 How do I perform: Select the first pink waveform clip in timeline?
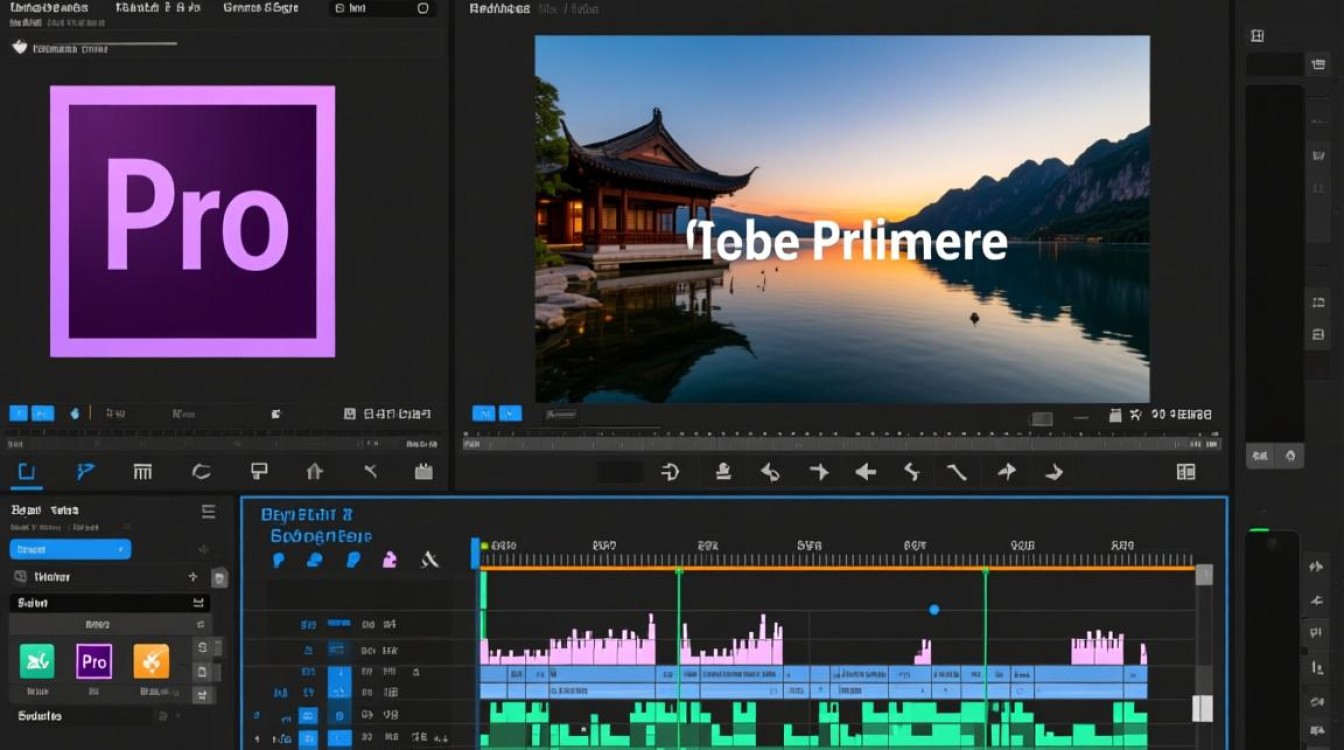coord(568,641)
